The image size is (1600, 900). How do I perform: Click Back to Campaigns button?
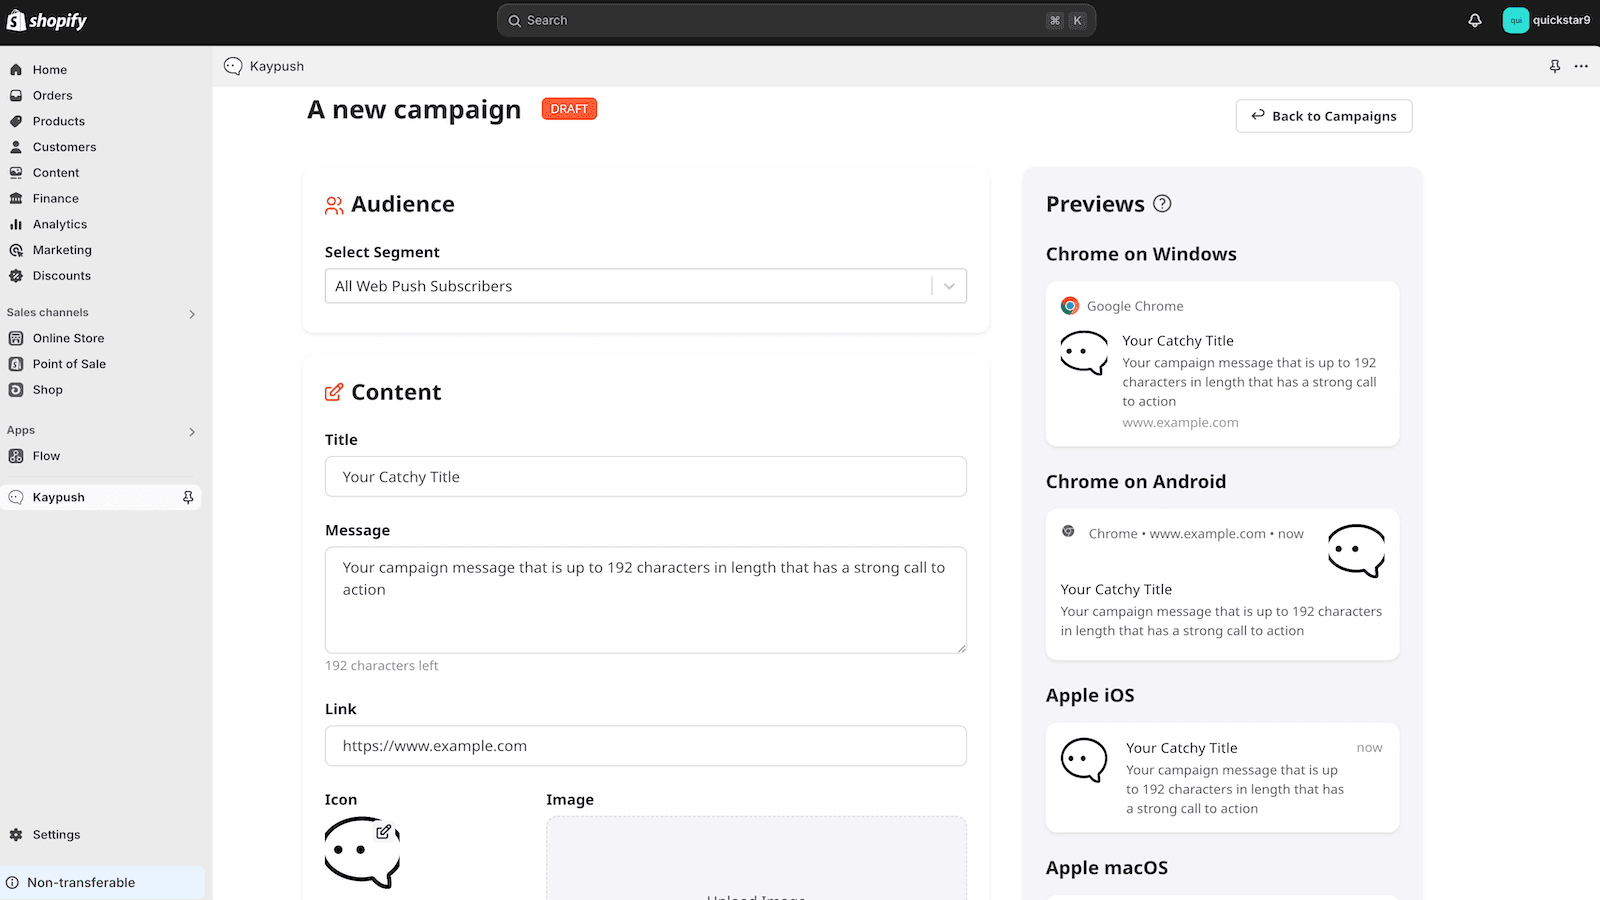click(x=1323, y=116)
